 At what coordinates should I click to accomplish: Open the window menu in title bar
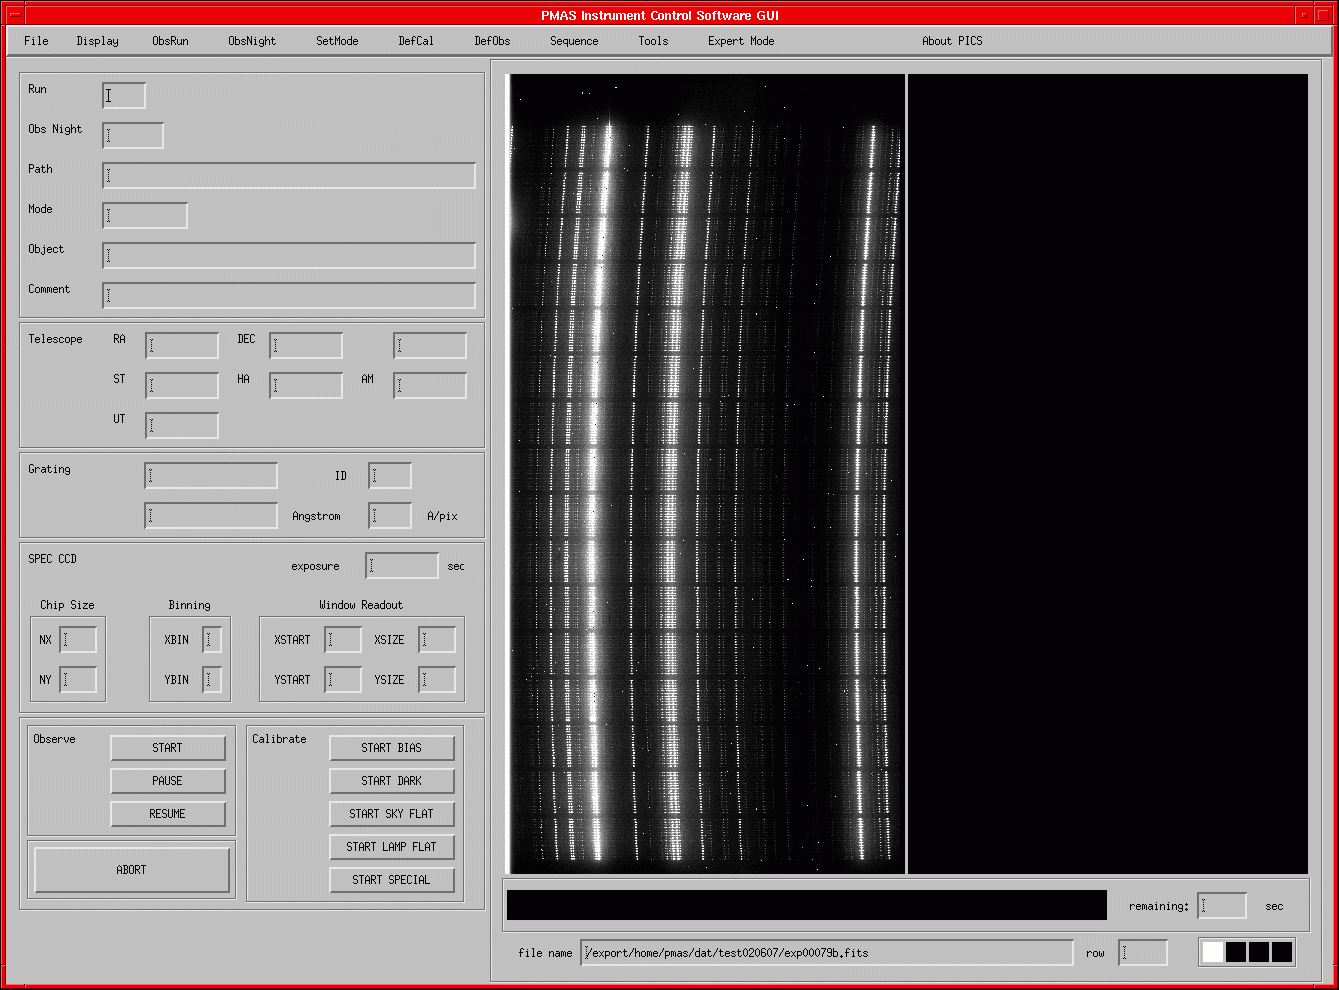click(15, 15)
